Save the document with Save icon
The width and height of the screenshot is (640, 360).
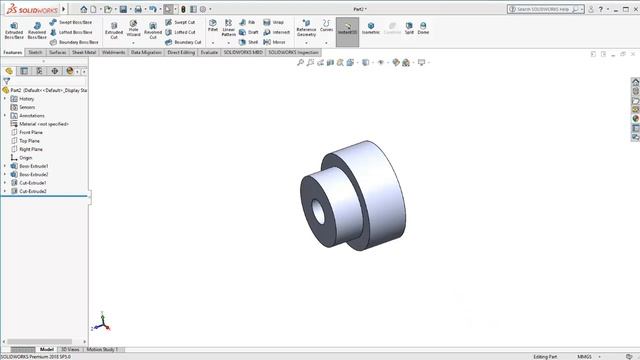(123, 9)
